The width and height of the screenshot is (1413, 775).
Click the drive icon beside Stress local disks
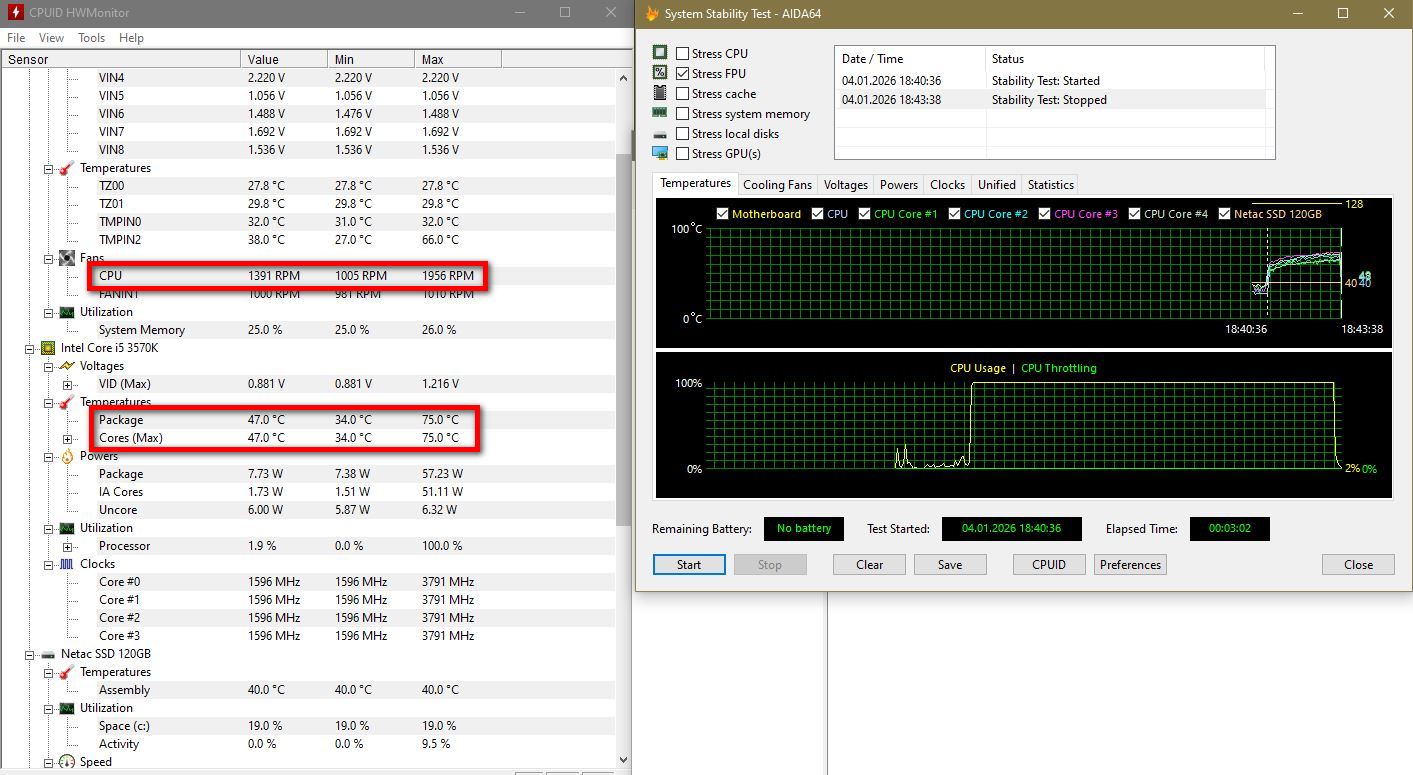tap(660, 134)
